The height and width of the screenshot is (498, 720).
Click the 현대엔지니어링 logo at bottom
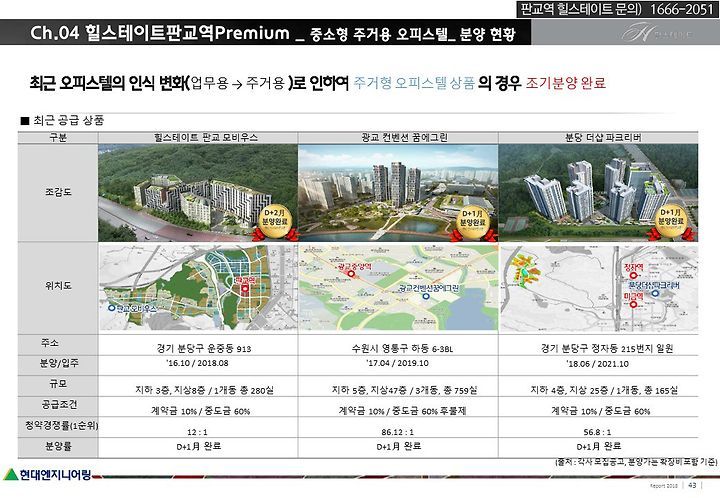point(47,474)
